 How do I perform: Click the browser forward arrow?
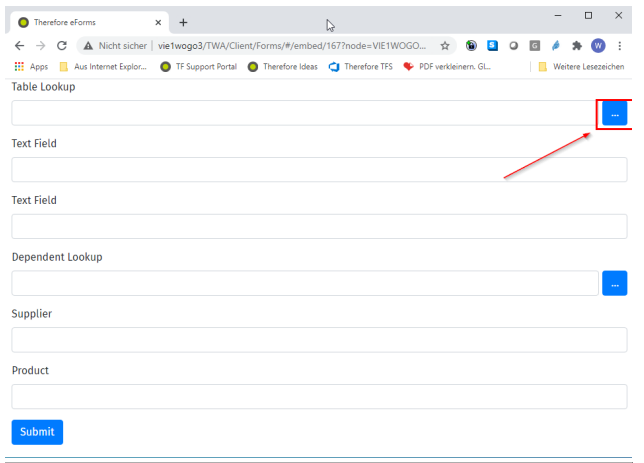(40, 46)
